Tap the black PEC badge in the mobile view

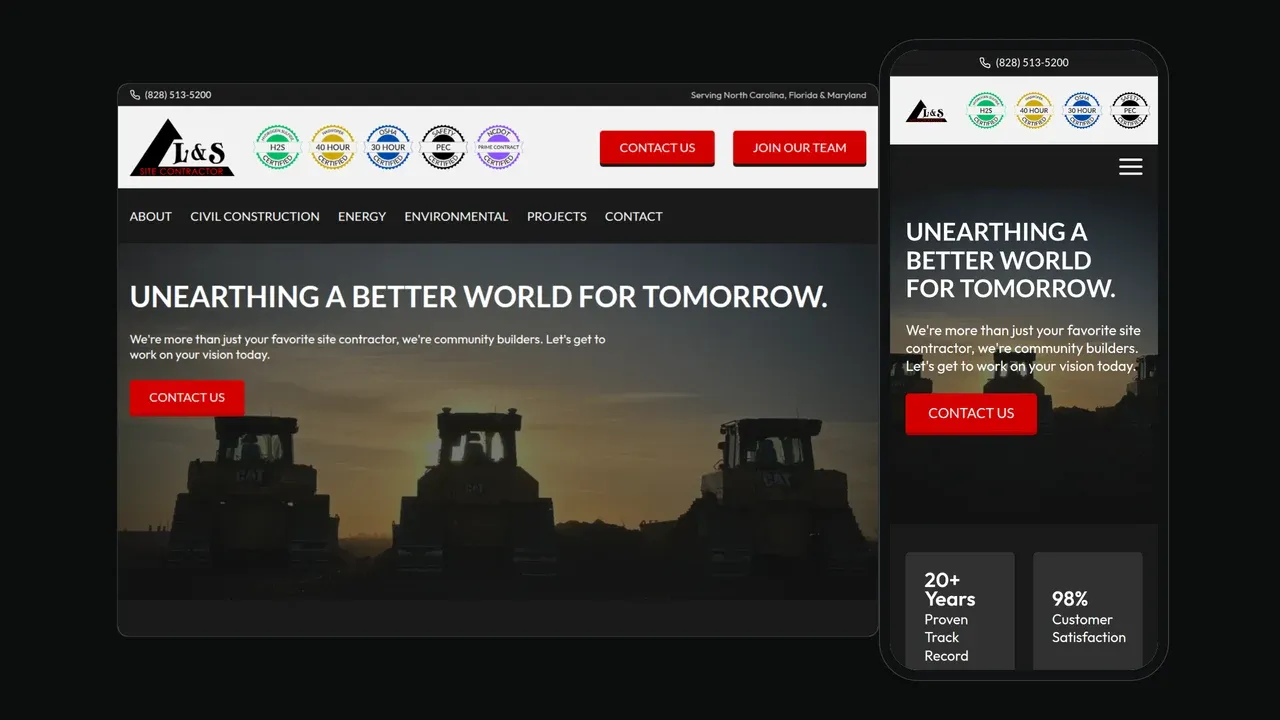(1130, 110)
